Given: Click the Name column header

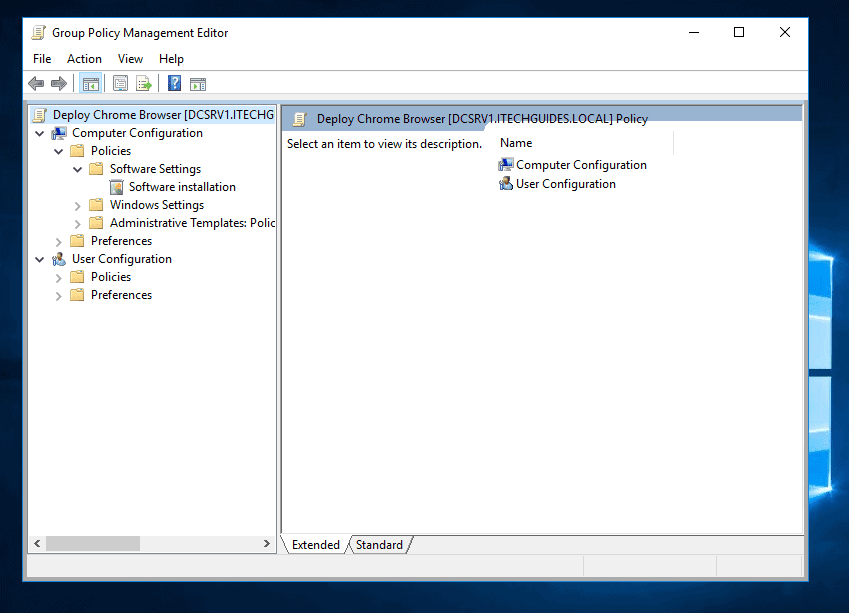Looking at the screenshot, I should point(585,143).
